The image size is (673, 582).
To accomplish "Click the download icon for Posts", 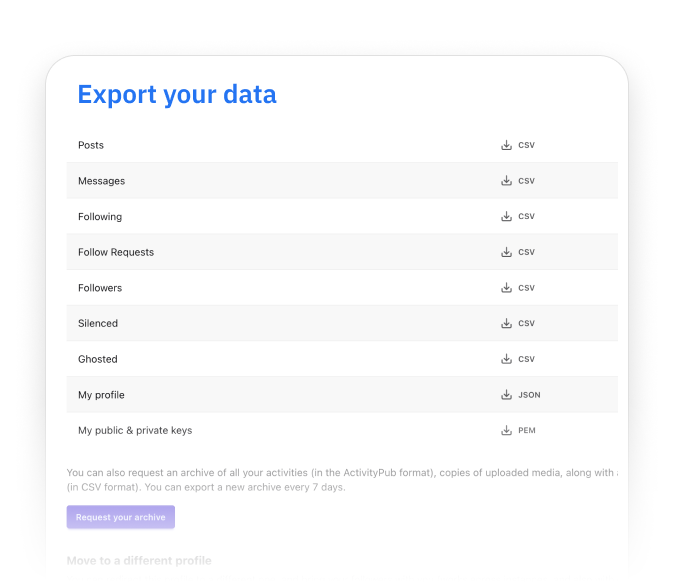I will click(x=506, y=145).
